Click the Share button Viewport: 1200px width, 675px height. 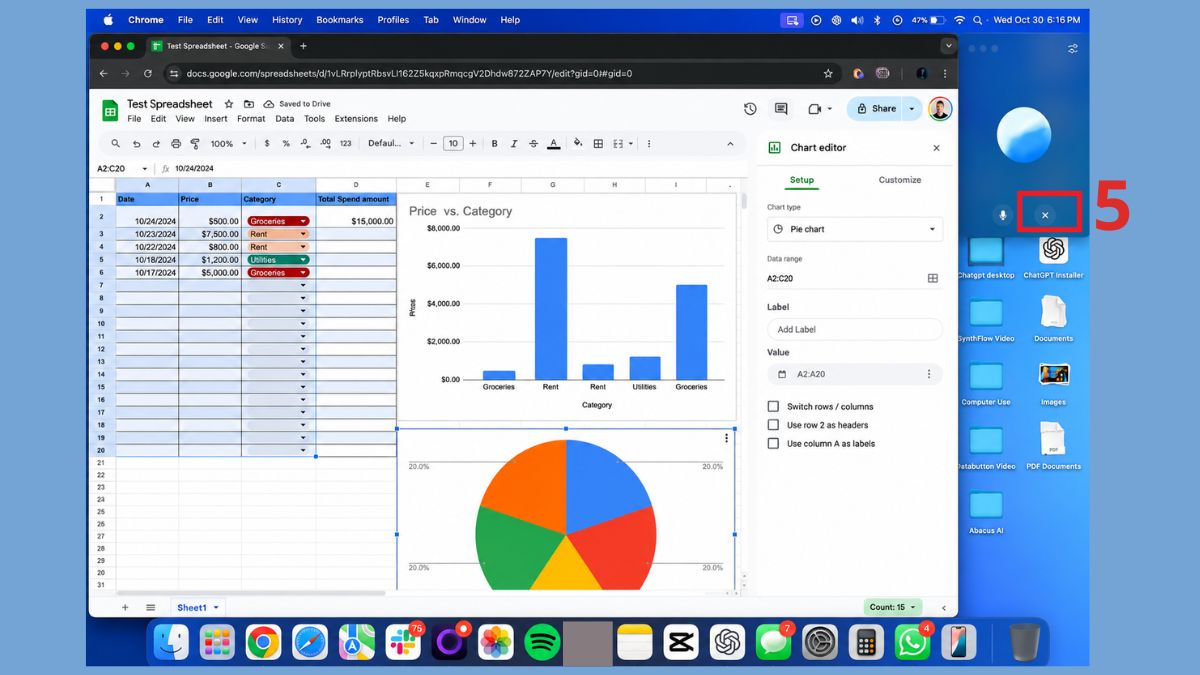(x=876, y=109)
